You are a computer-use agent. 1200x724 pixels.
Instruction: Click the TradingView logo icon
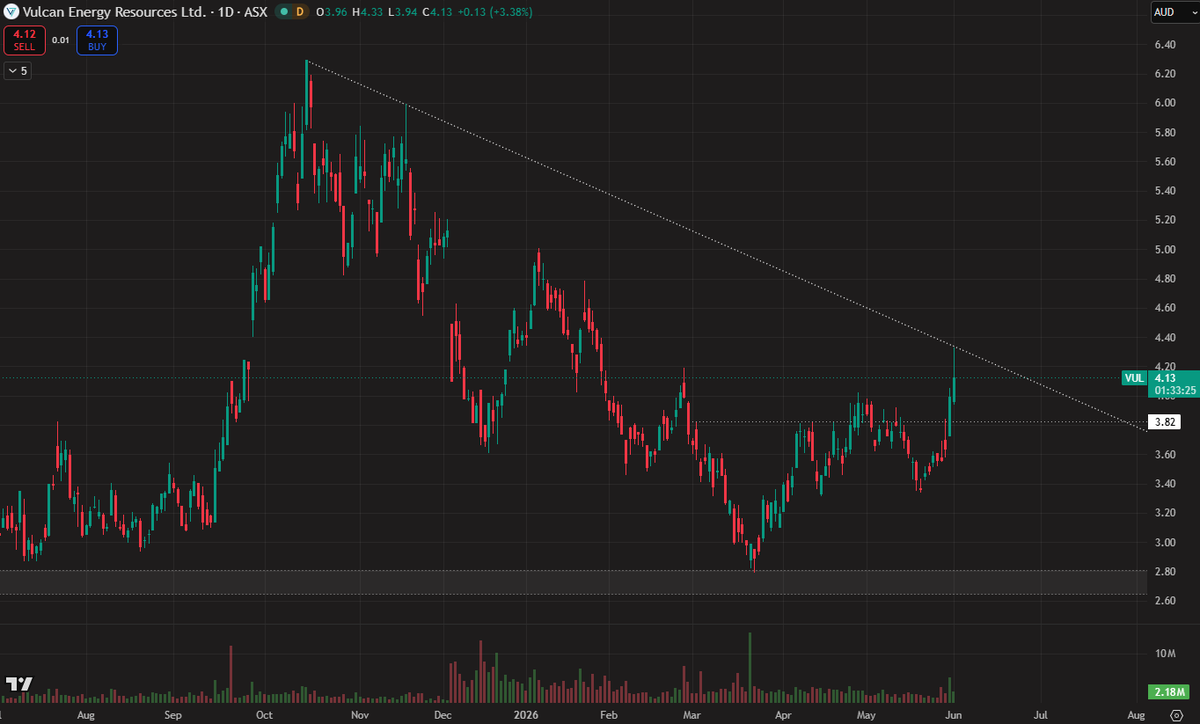click(19, 684)
